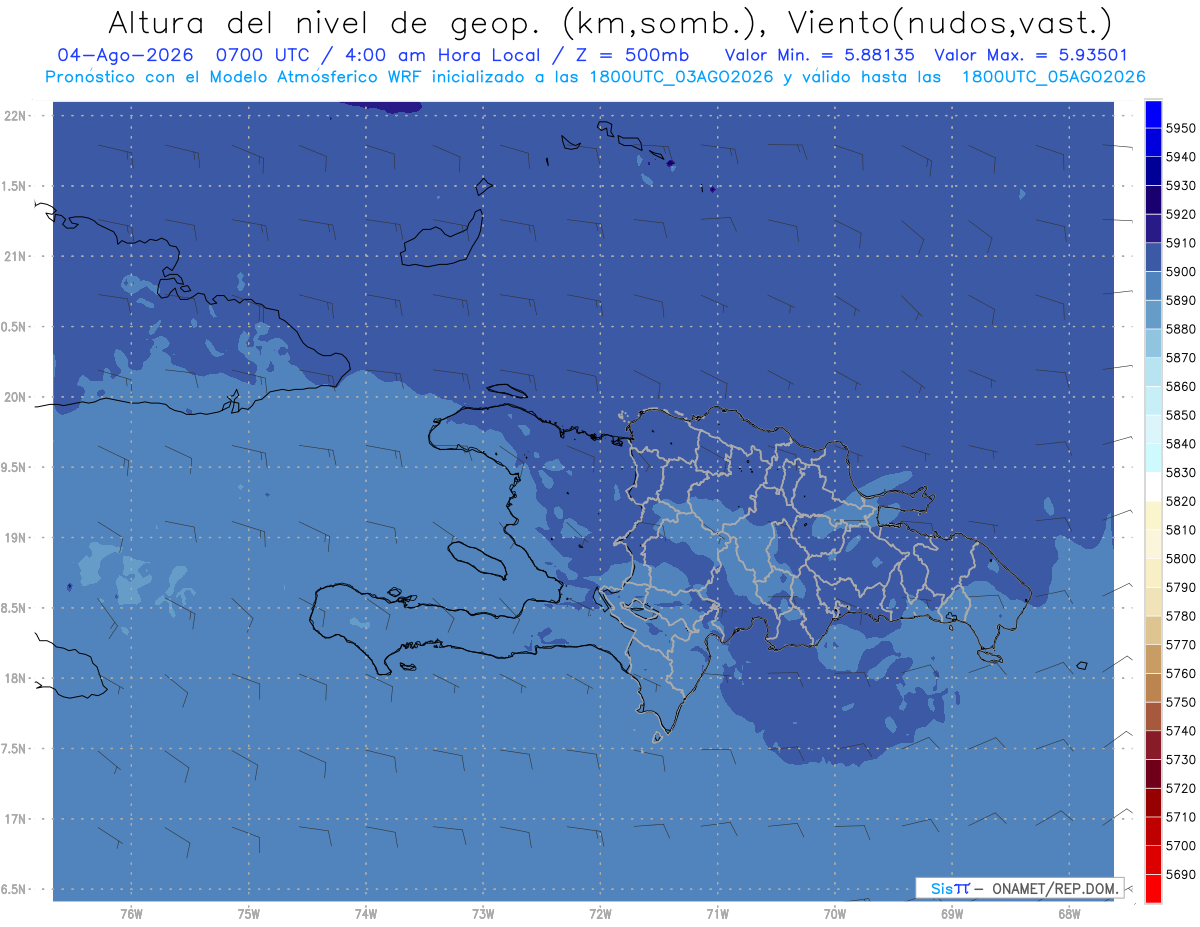Click the '5800' legend value

1180,559
